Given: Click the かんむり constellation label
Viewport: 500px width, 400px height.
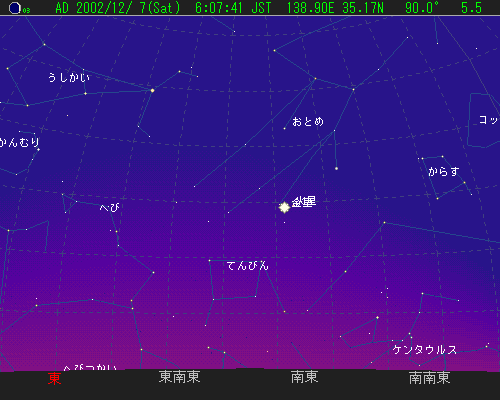Looking at the screenshot, I should [19, 142].
